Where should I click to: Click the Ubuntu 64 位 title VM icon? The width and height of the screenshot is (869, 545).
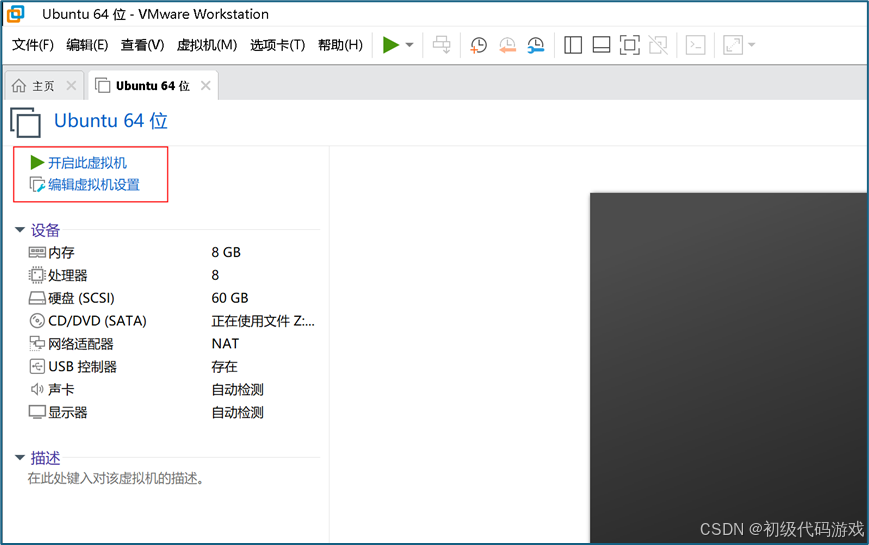25,122
